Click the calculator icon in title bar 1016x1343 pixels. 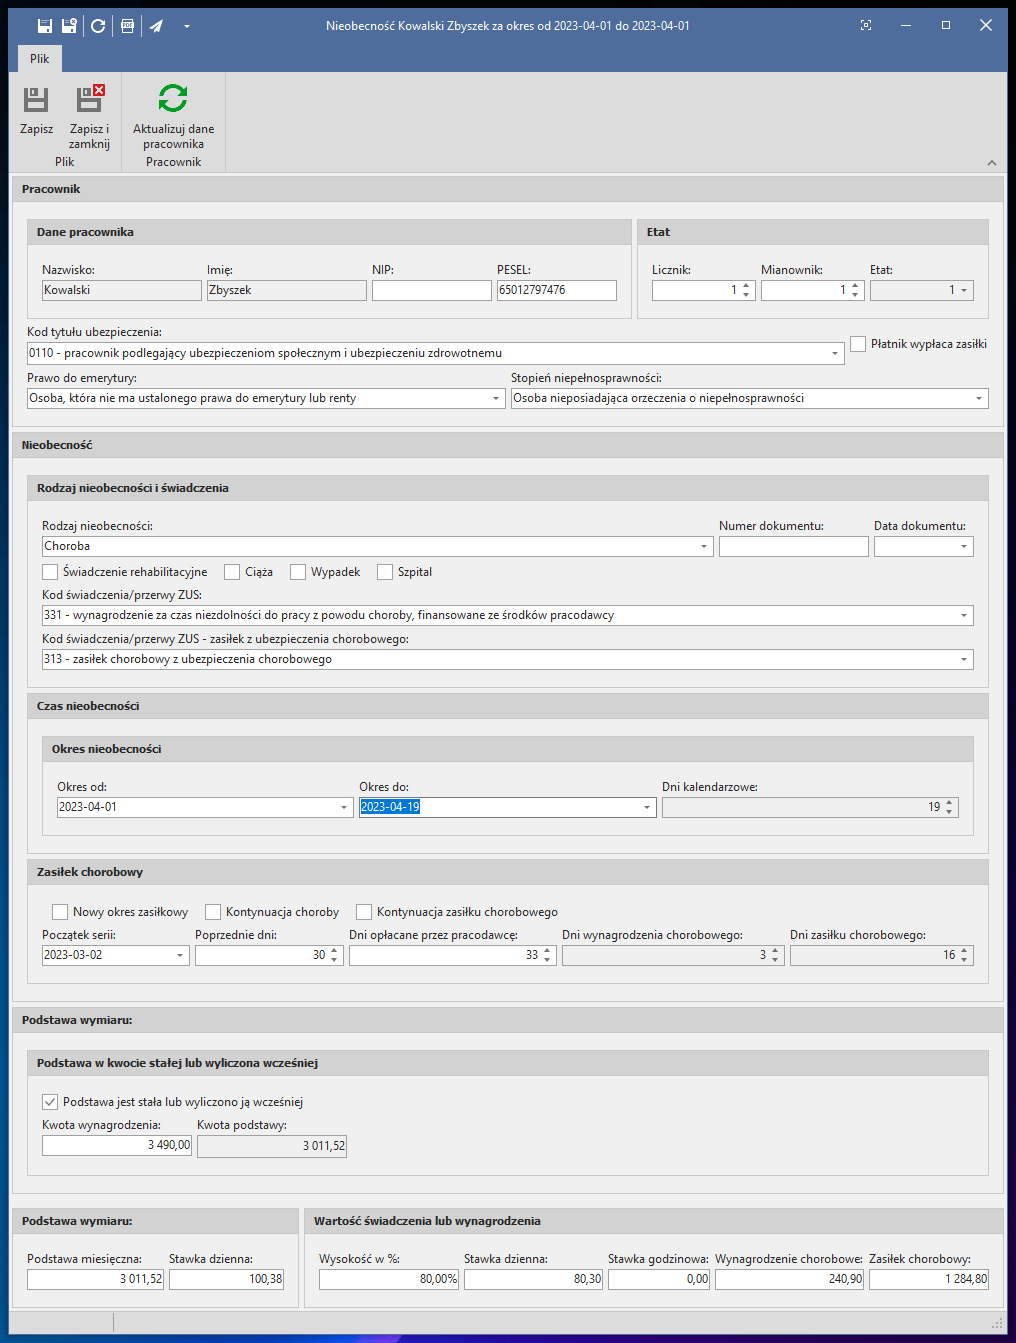tap(127, 26)
